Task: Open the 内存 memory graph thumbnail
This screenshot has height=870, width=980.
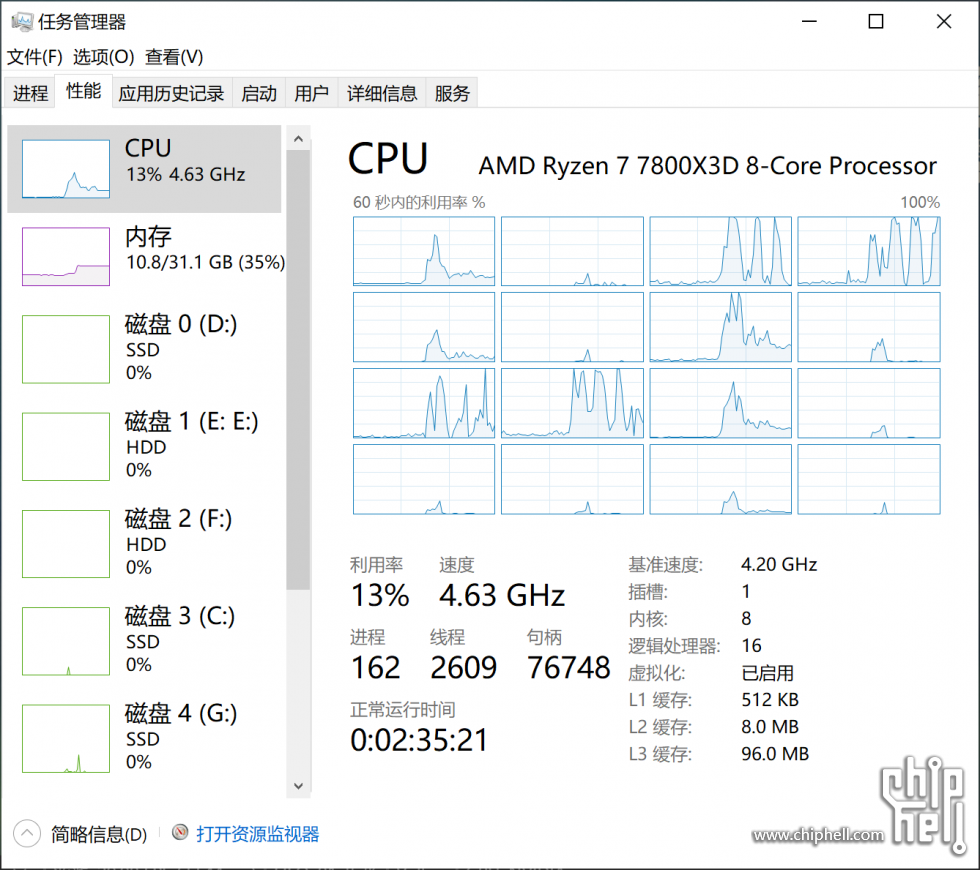Action: tap(66, 257)
